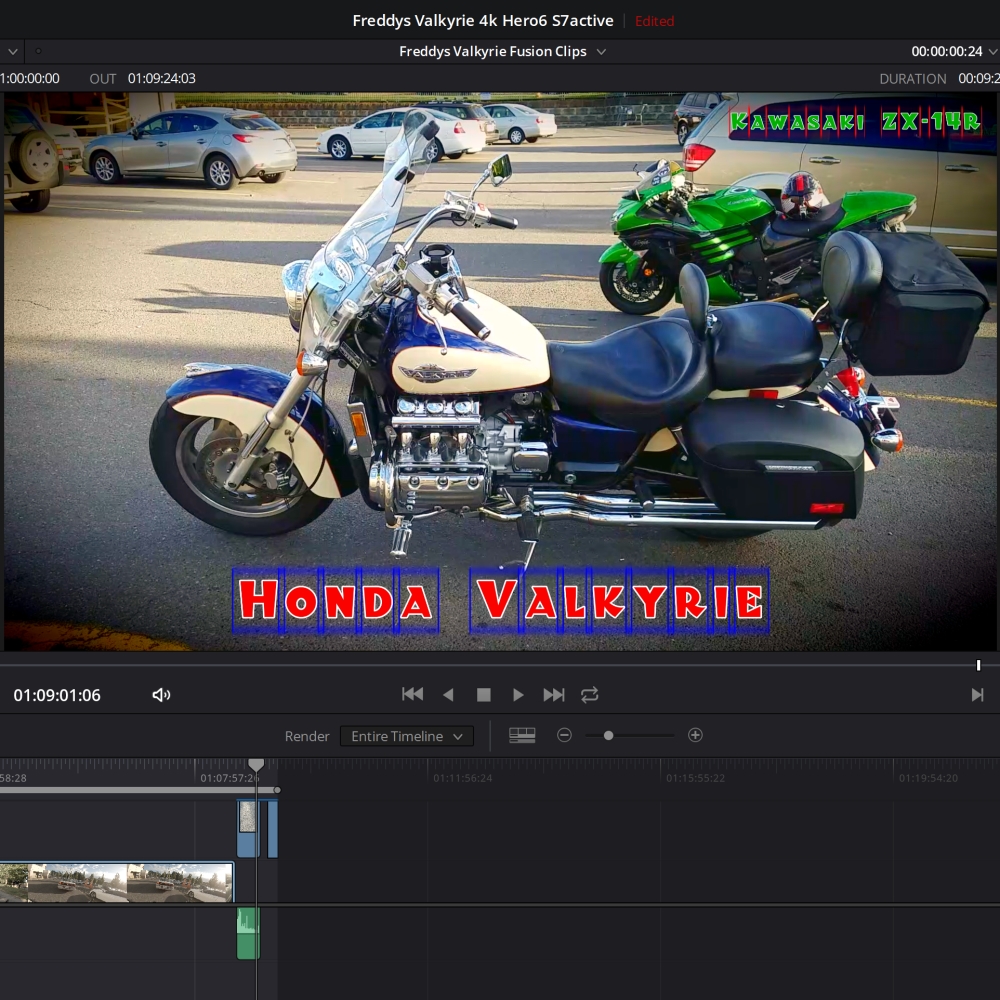Jump to first frame of timeline
Viewport: 1000px width, 1000px height.
(412, 695)
